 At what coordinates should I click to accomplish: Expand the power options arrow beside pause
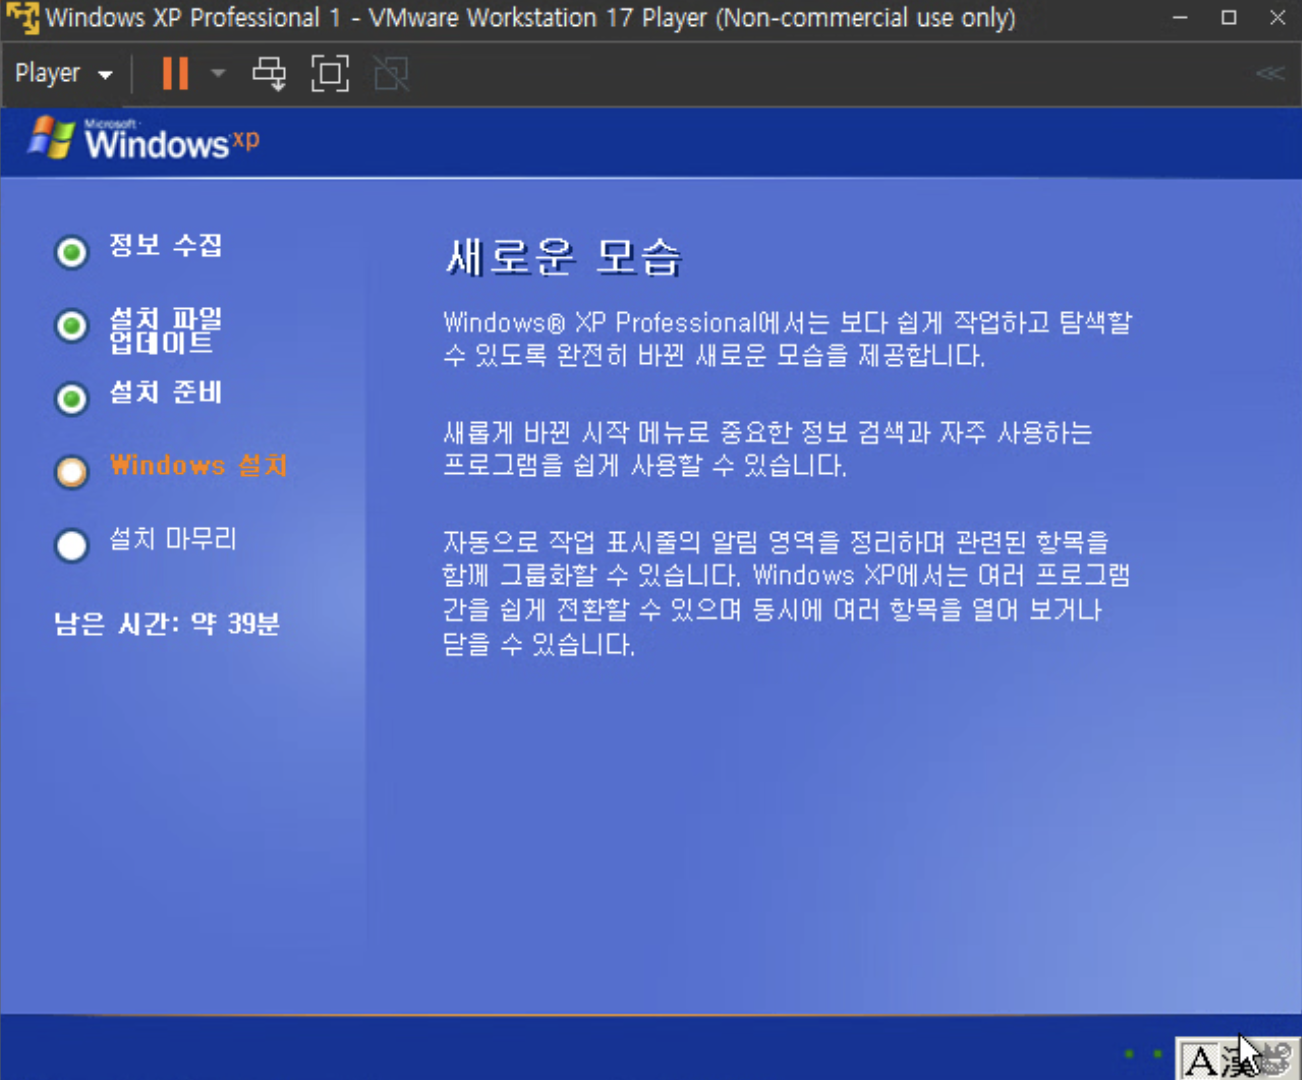[x=218, y=73]
